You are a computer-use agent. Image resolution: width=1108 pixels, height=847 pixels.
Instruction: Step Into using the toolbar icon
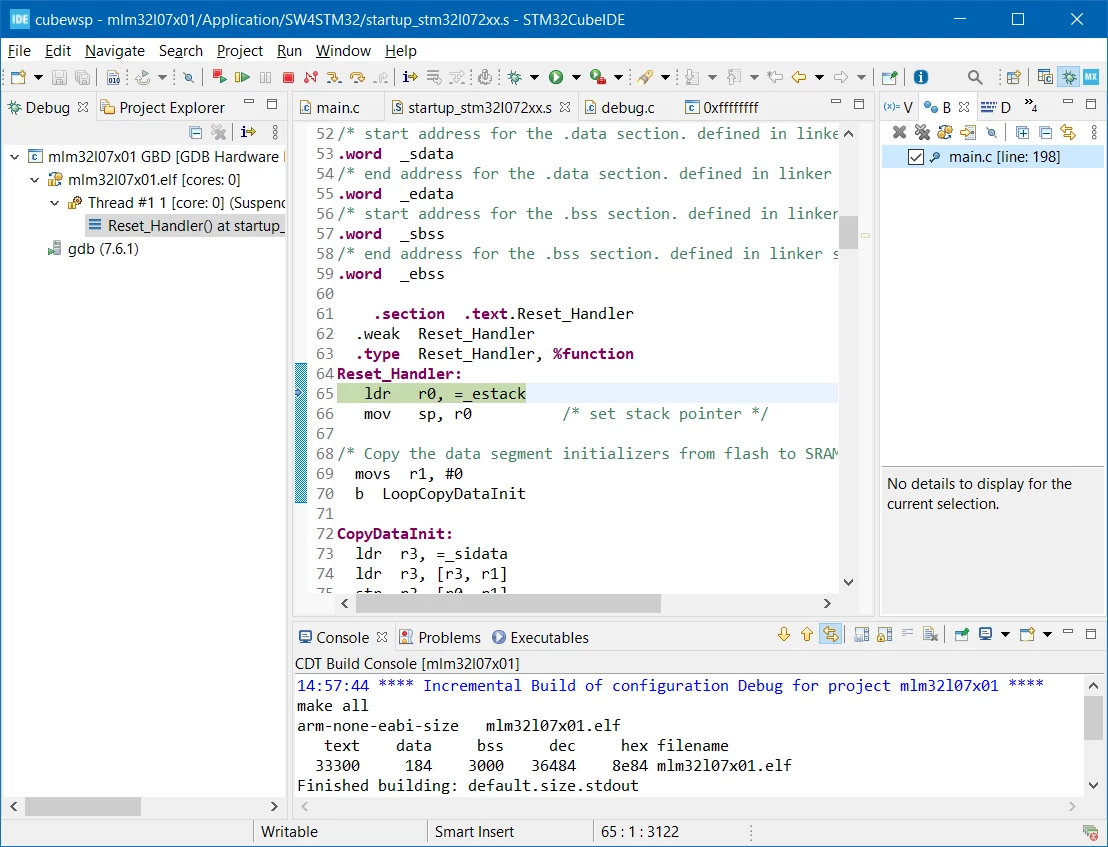click(x=334, y=77)
